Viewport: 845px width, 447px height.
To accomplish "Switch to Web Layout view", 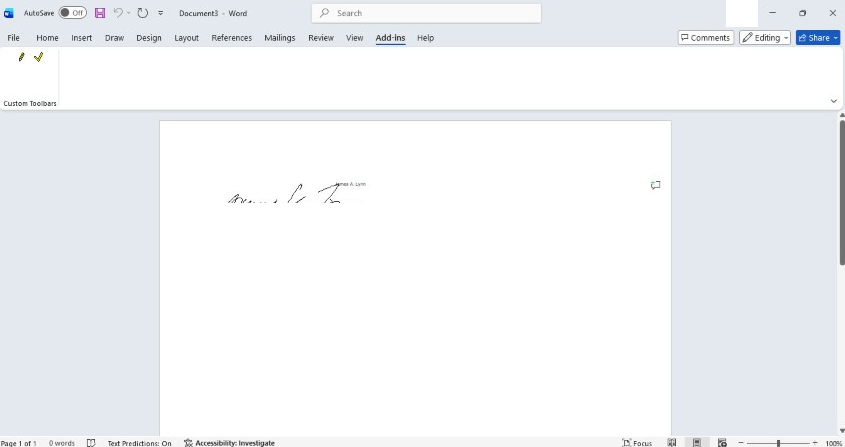I will coord(722,443).
